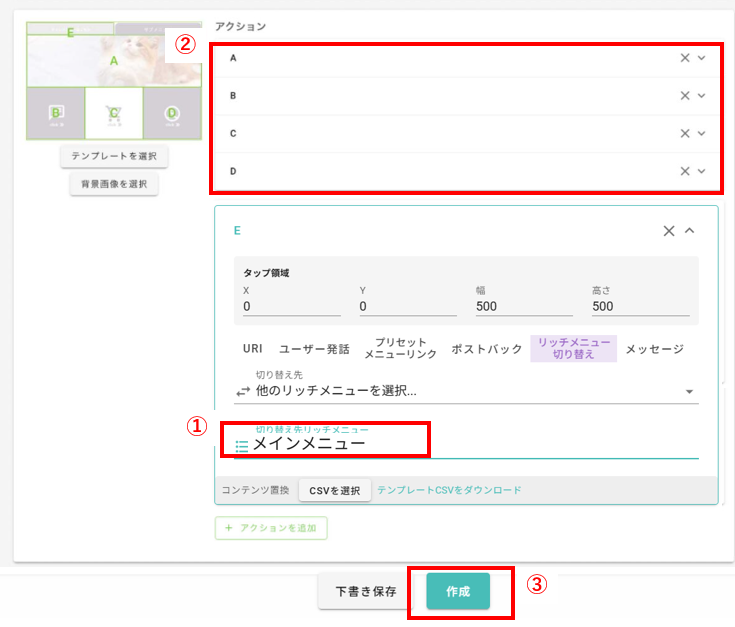The height and width of the screenshot is (627, 735).
Task: Expand action A chevron
Action: (702, 58)
